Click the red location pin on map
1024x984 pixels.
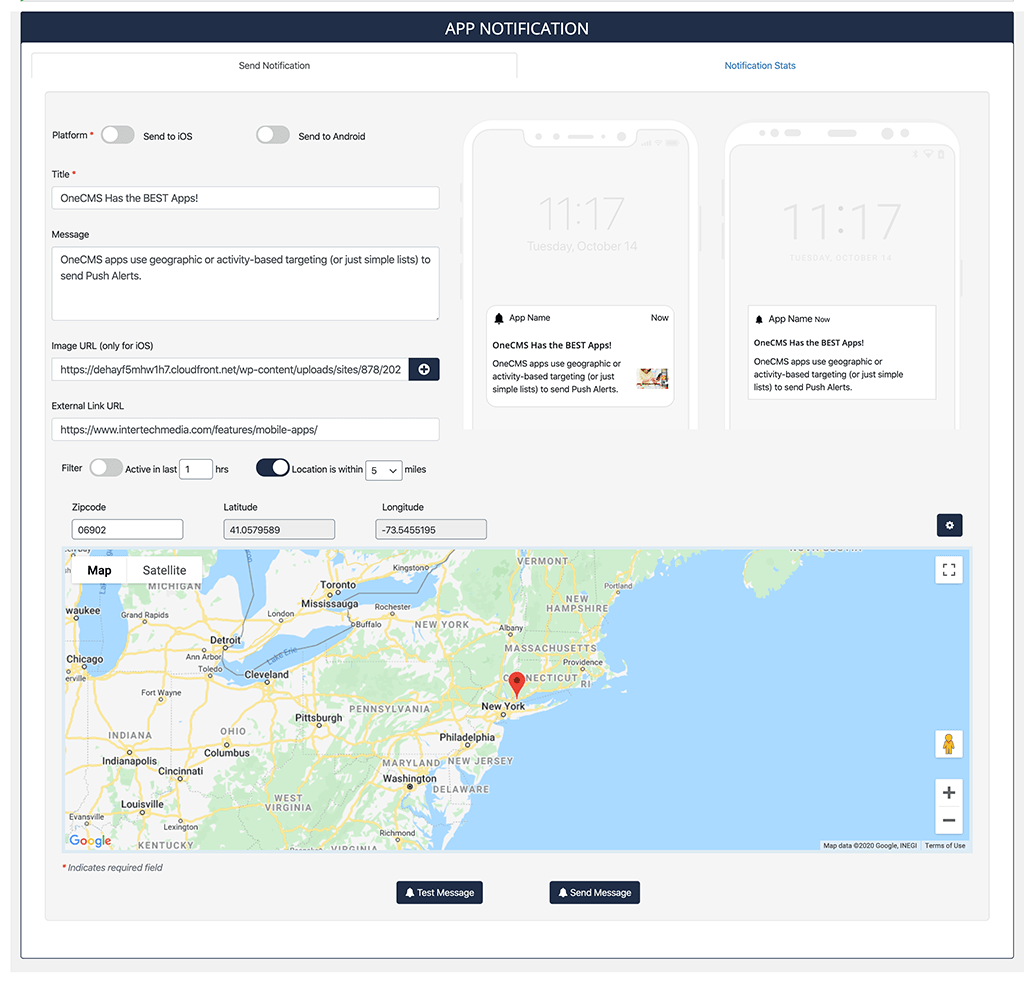pyautogui.click(x=517, y=685)
